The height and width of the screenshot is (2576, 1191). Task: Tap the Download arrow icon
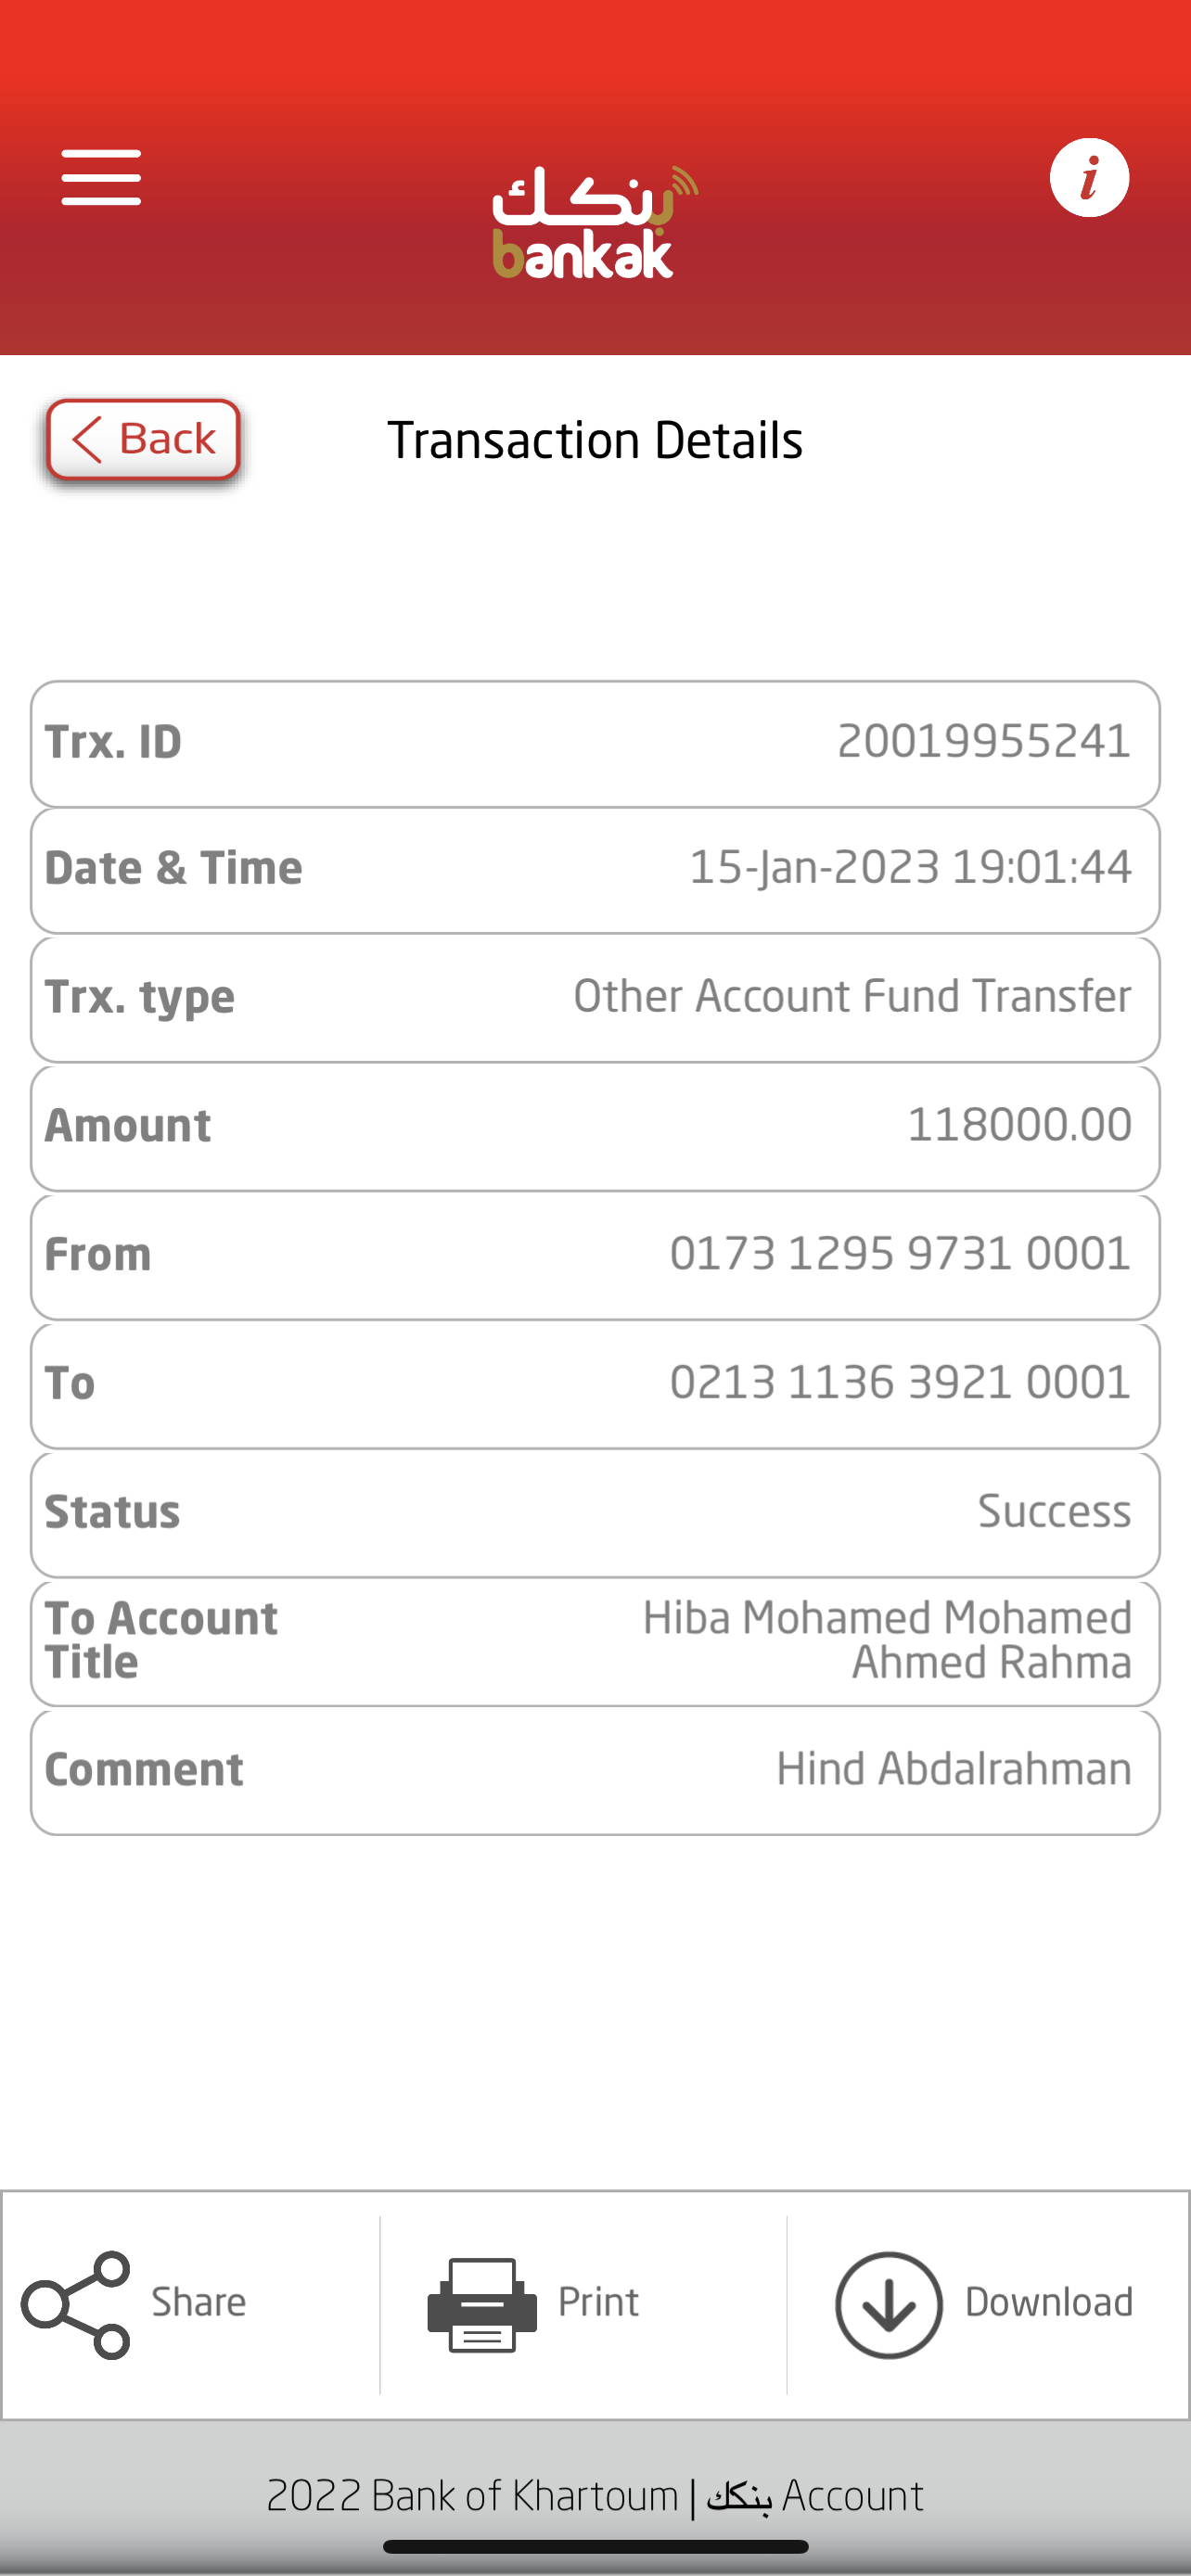(889, 2304)
